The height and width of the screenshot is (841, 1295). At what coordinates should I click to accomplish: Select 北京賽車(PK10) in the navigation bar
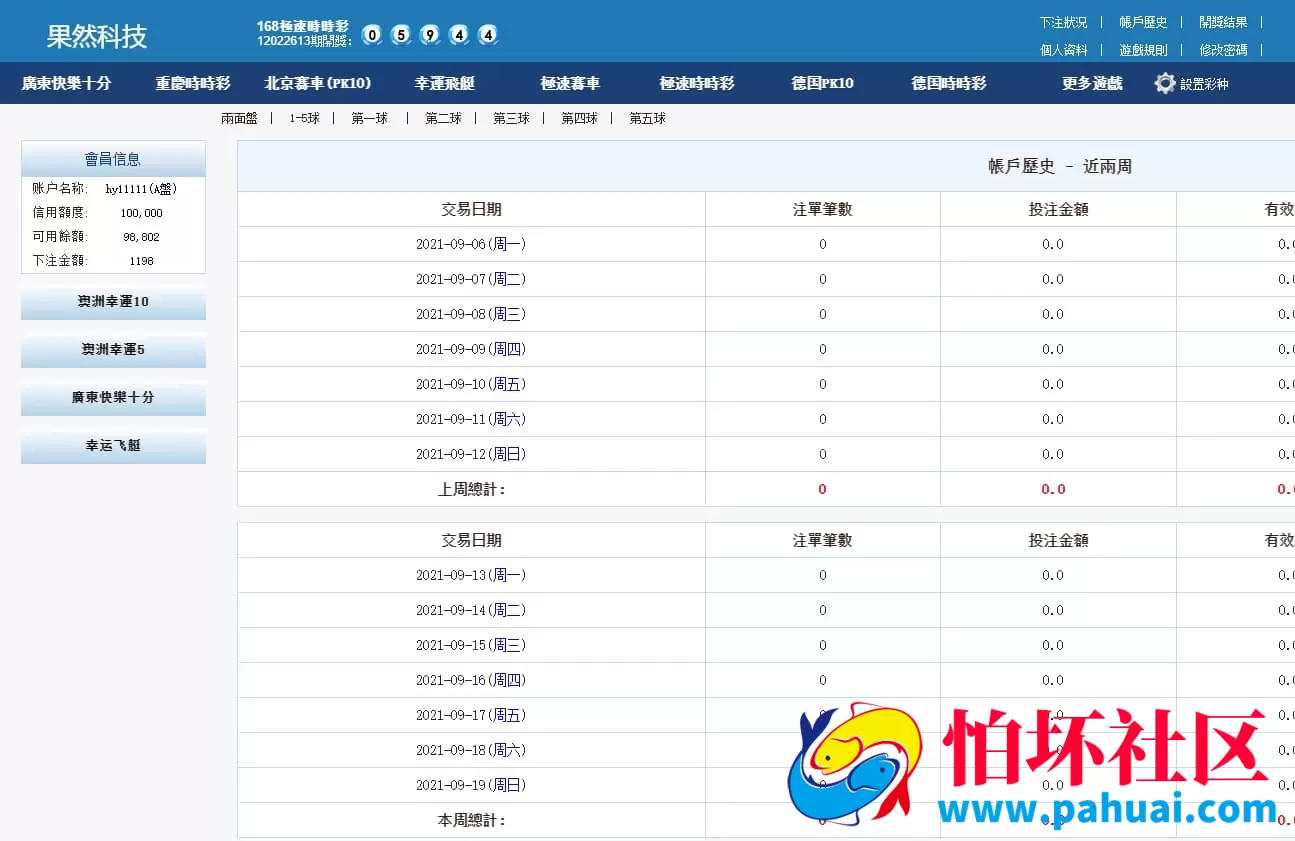click(x=318, y=83)
